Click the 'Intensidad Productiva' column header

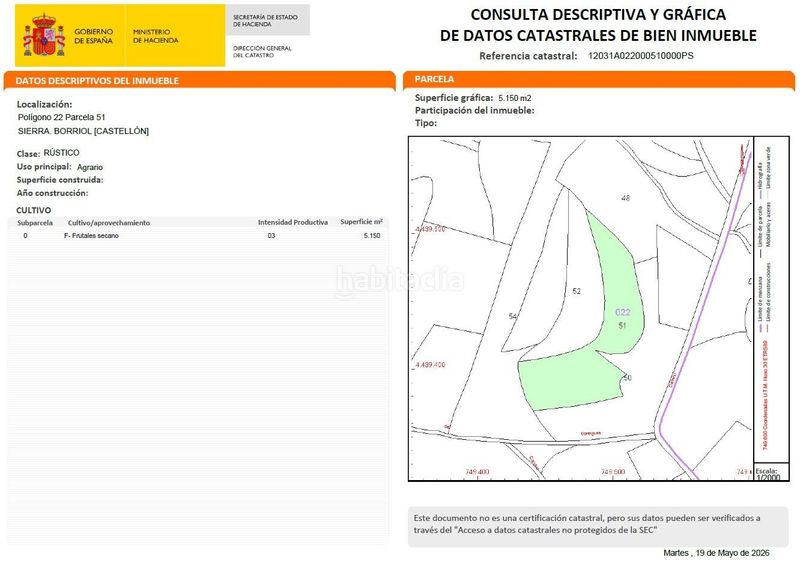click(x=293, y=223)
